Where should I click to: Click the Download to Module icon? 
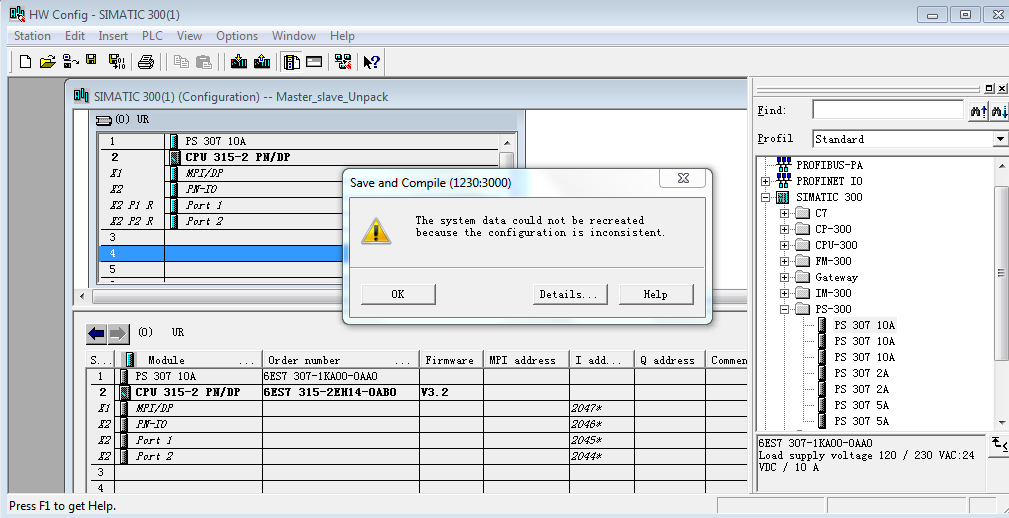pyautogui.click(x=239, y=62)
